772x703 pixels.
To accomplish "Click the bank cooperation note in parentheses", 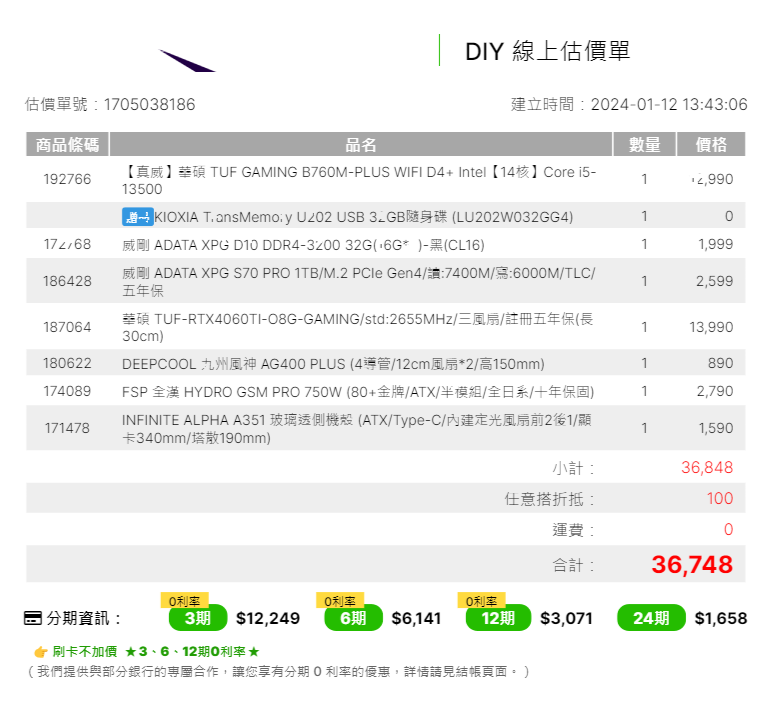I will pos(279,672).
